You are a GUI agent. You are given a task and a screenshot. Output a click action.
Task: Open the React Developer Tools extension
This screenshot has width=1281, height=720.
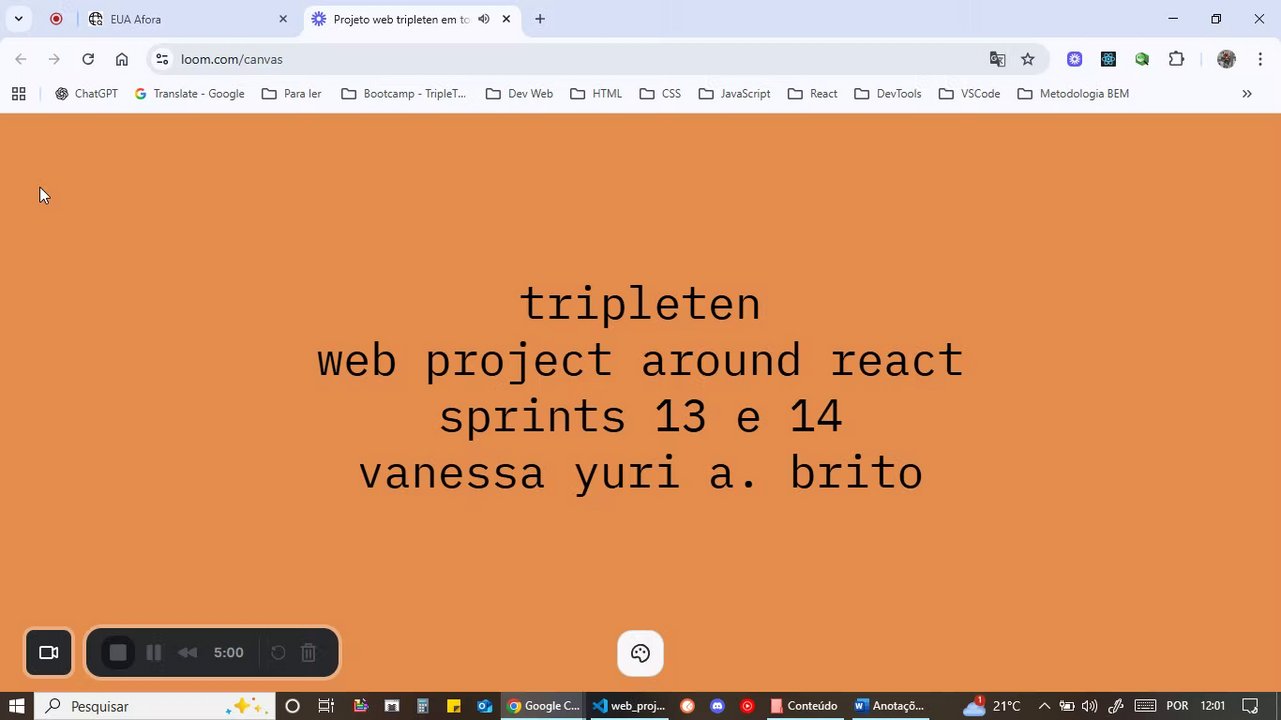(x=1108, y=59)
